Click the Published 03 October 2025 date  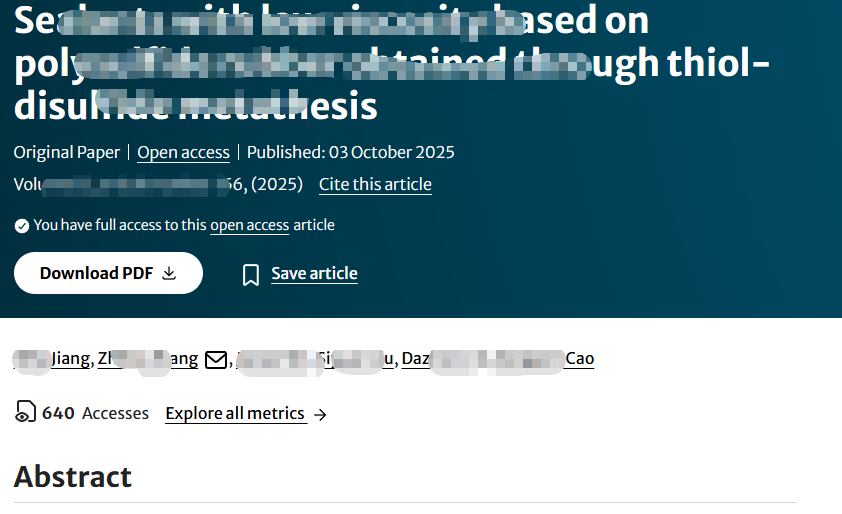[350, 152]
